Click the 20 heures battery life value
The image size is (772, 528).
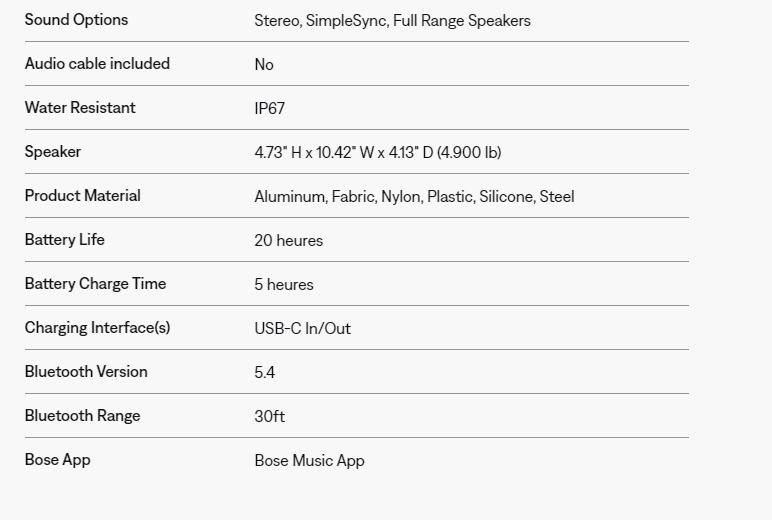[288, 241]
